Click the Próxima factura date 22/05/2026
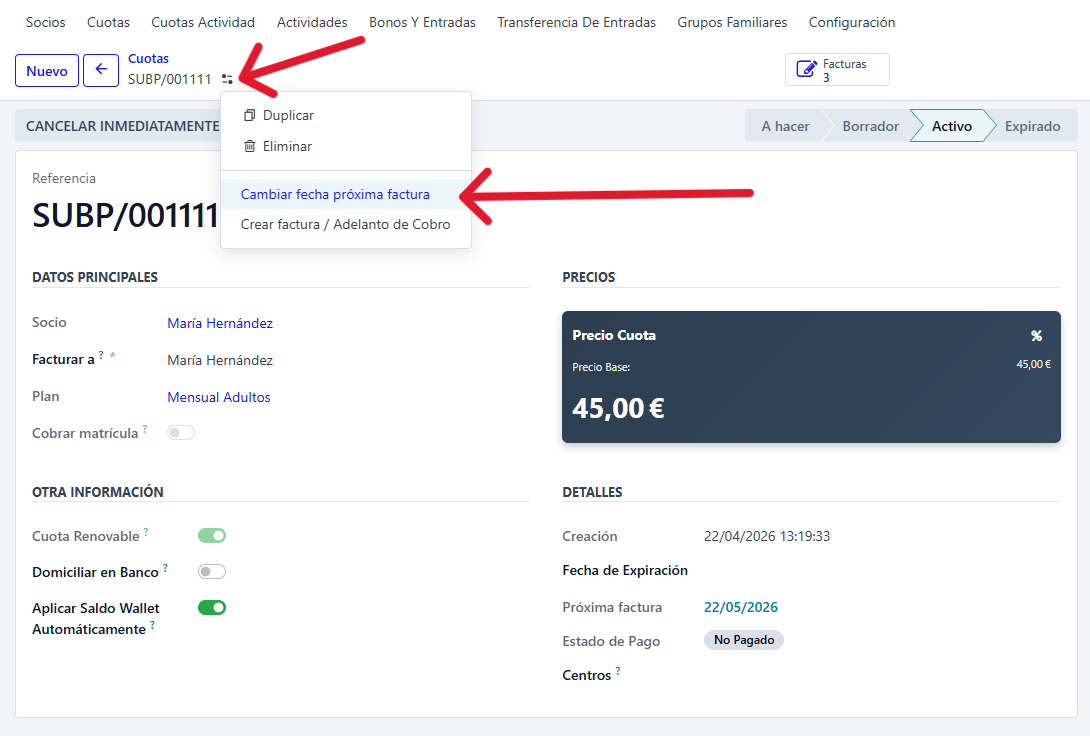 [x=740, y=607]
